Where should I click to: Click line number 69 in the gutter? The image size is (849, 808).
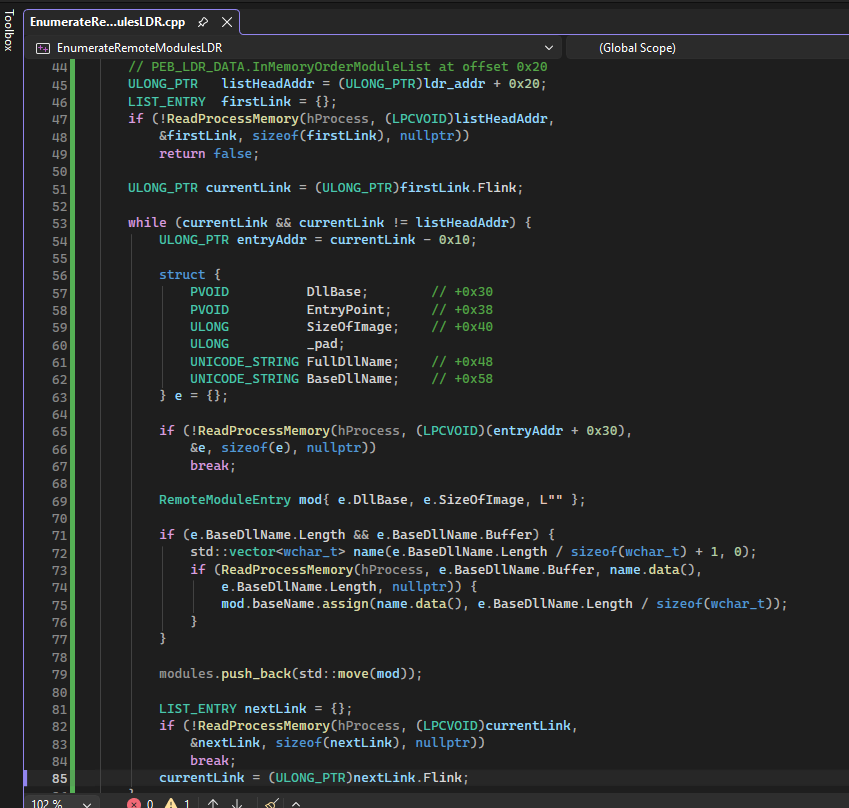60,501
